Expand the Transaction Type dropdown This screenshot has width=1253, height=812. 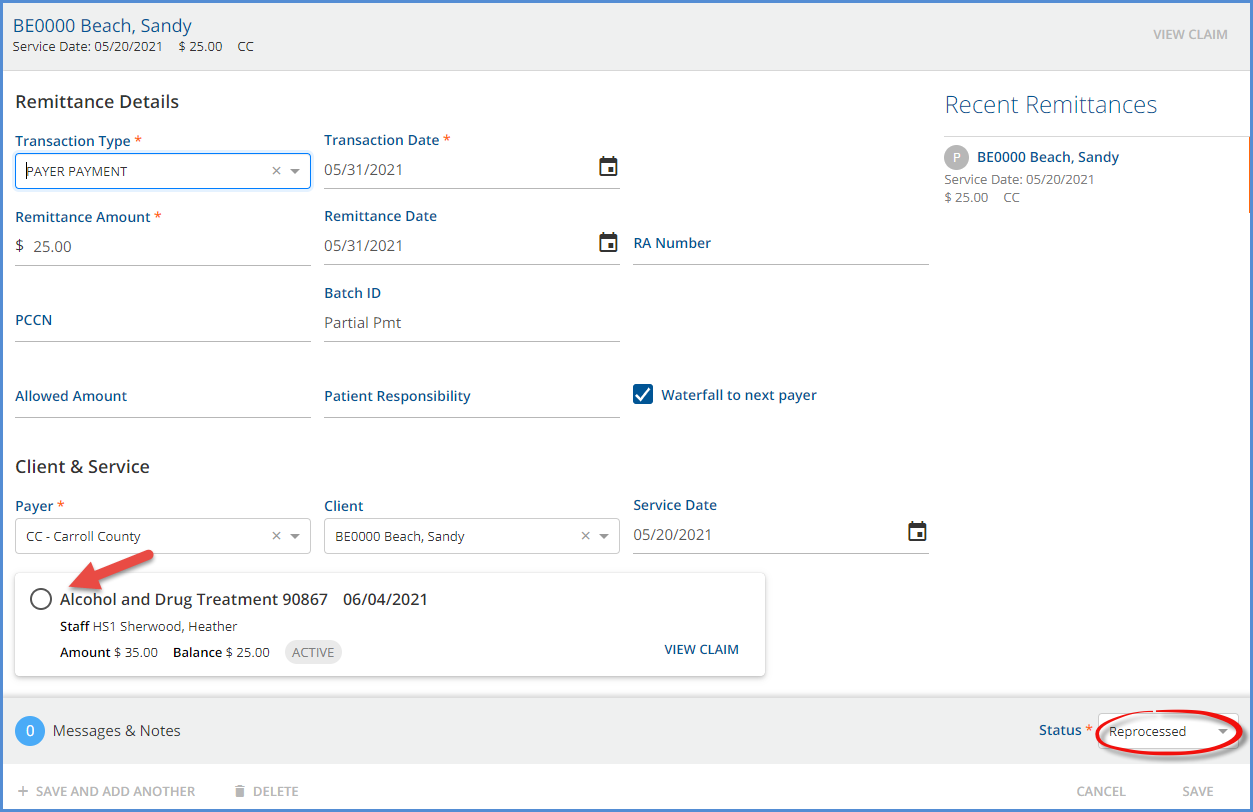(x=296, y=170)
